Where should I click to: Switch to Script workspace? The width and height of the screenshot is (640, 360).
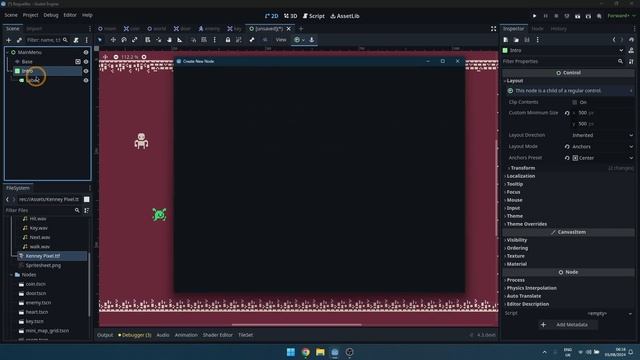click(x=313, y=16)
